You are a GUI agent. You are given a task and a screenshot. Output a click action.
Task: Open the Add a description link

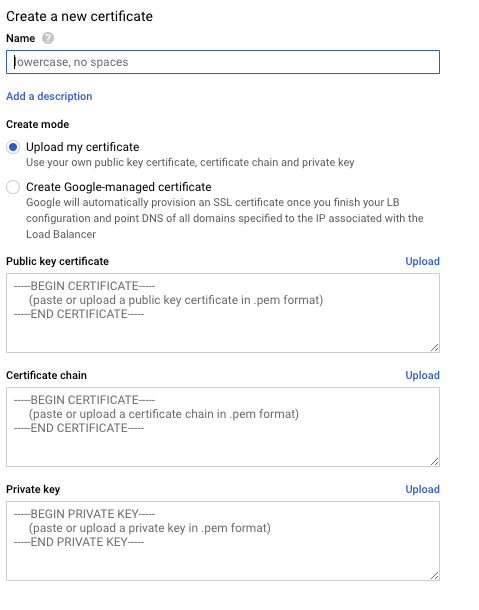point(49,96)
